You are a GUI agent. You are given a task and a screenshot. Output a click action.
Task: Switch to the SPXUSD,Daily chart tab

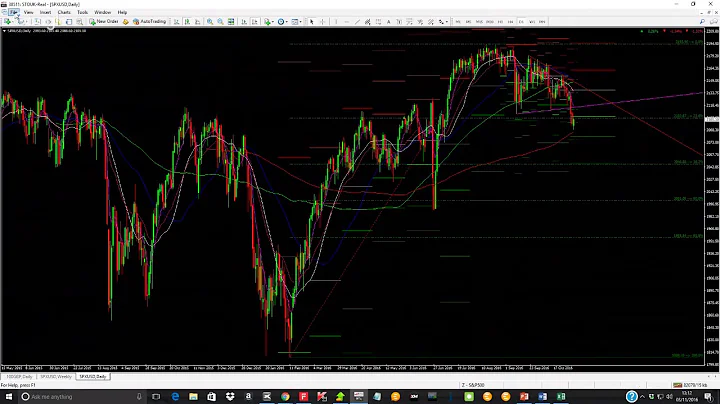(x=93, y=376)
